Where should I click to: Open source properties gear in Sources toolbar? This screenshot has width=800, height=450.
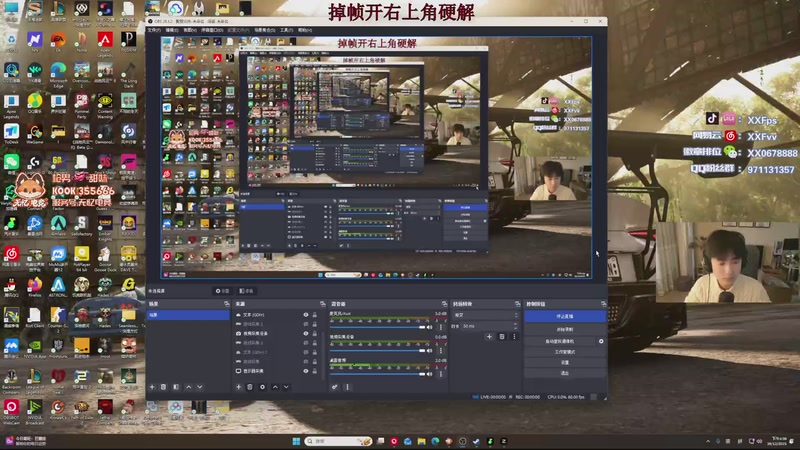tap(262, 387)
